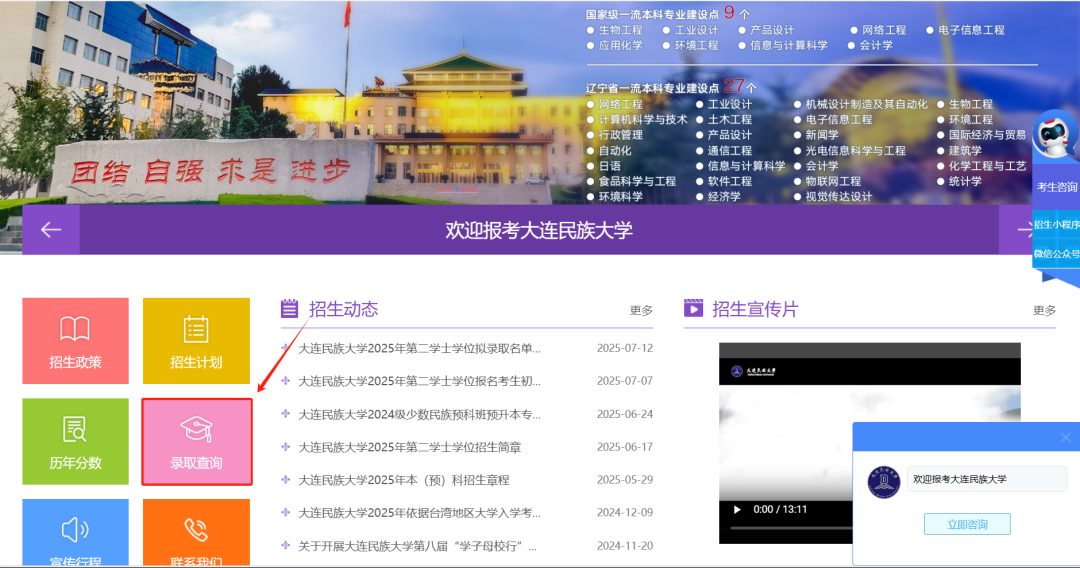This screenshot has height=568, width=1080.
Task: Click 国际经济与贸易 in the banner
Action: (987, 135)
